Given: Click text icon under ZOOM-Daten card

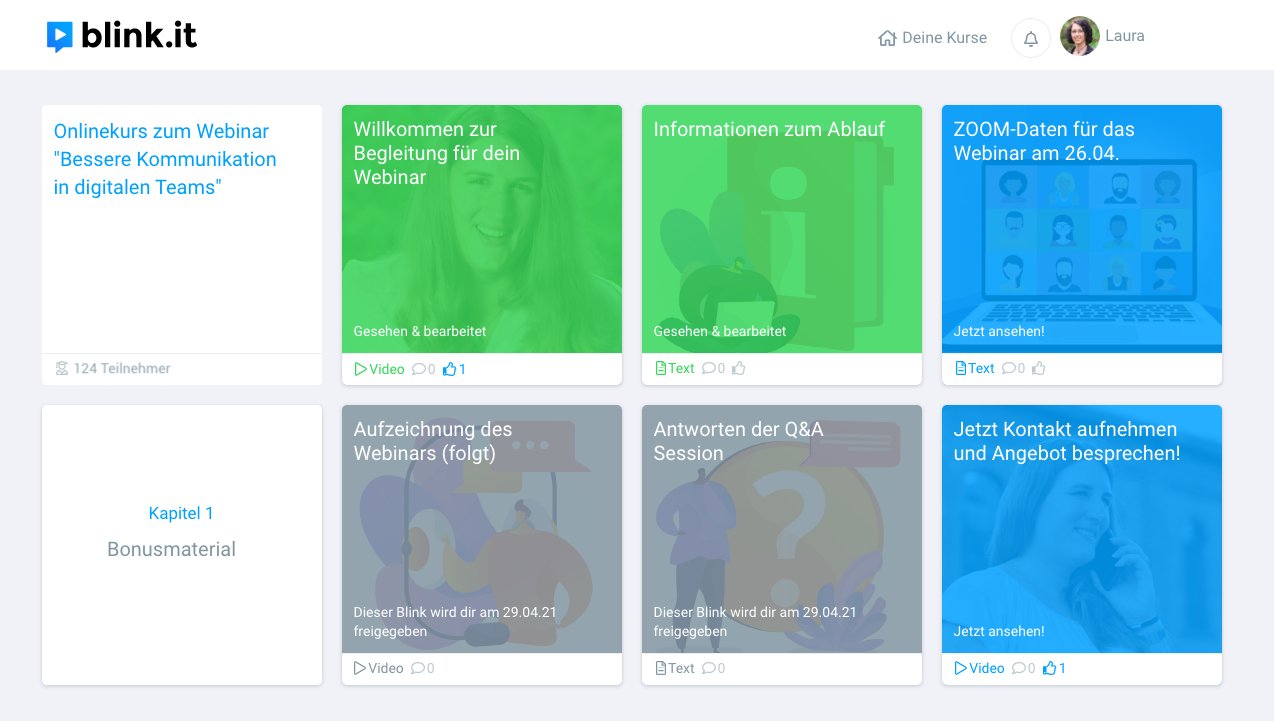Looking at the screenshot, I should point(960,369).
